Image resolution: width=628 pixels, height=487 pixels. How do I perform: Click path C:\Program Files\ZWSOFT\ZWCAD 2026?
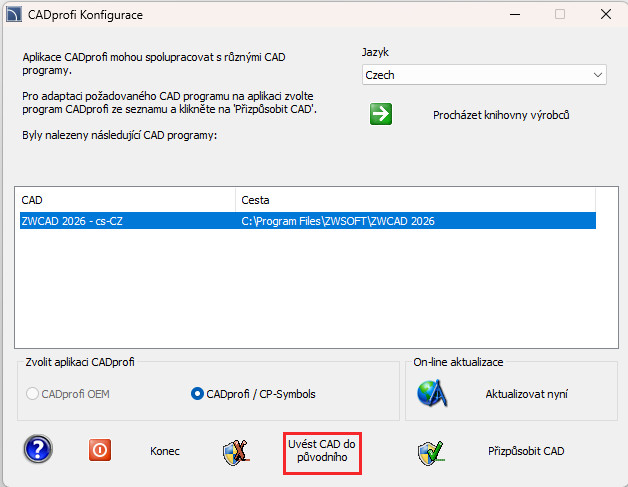[x=338, y=221]
